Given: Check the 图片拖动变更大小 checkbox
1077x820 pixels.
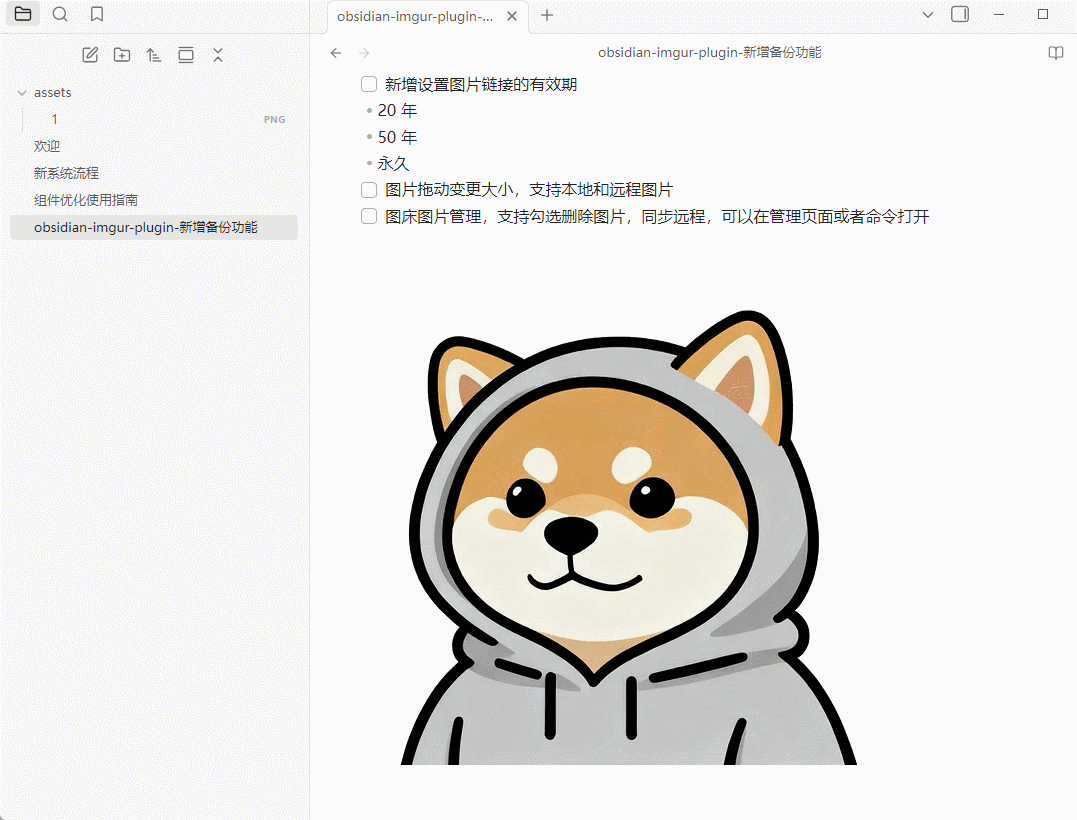Looking at the screenshot, I should (x=368, y=189).
